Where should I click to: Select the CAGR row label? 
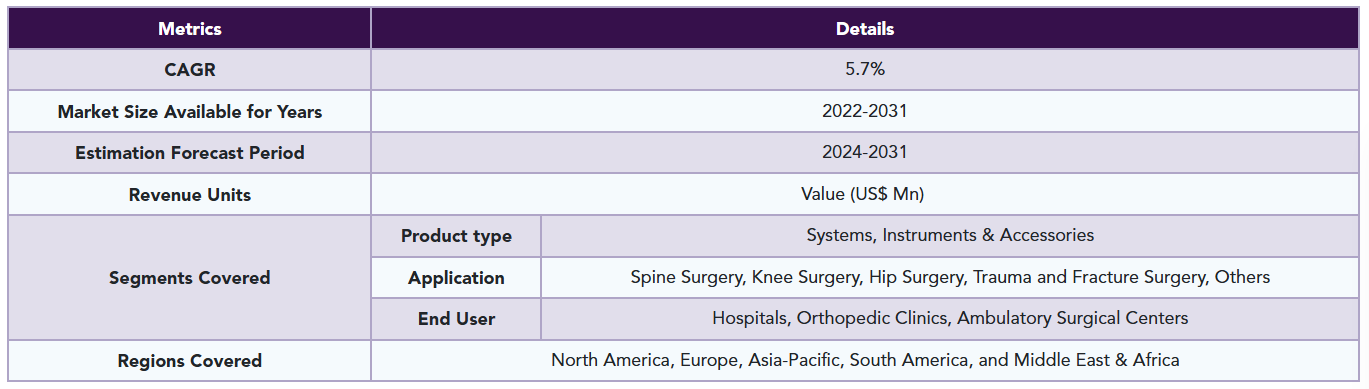click(190, 70)
